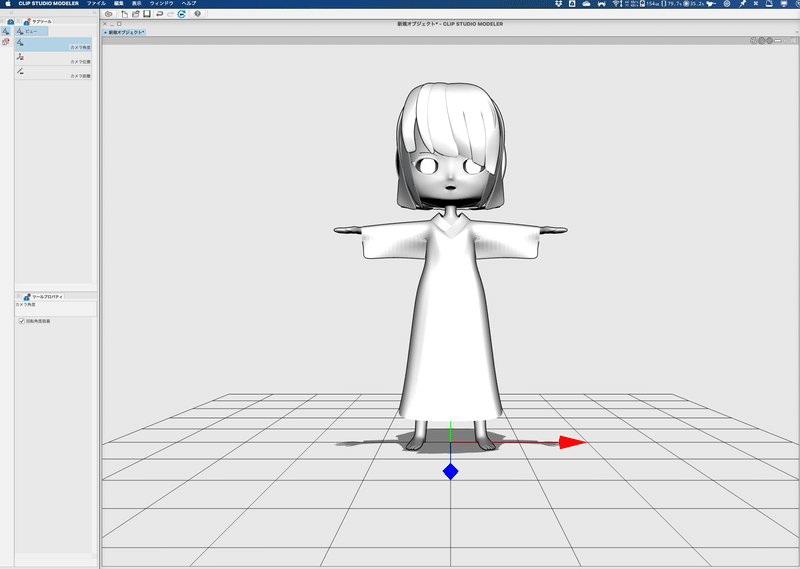
Task: Click the blue circular arrow toolbar icon
Action: coord(182,14)
